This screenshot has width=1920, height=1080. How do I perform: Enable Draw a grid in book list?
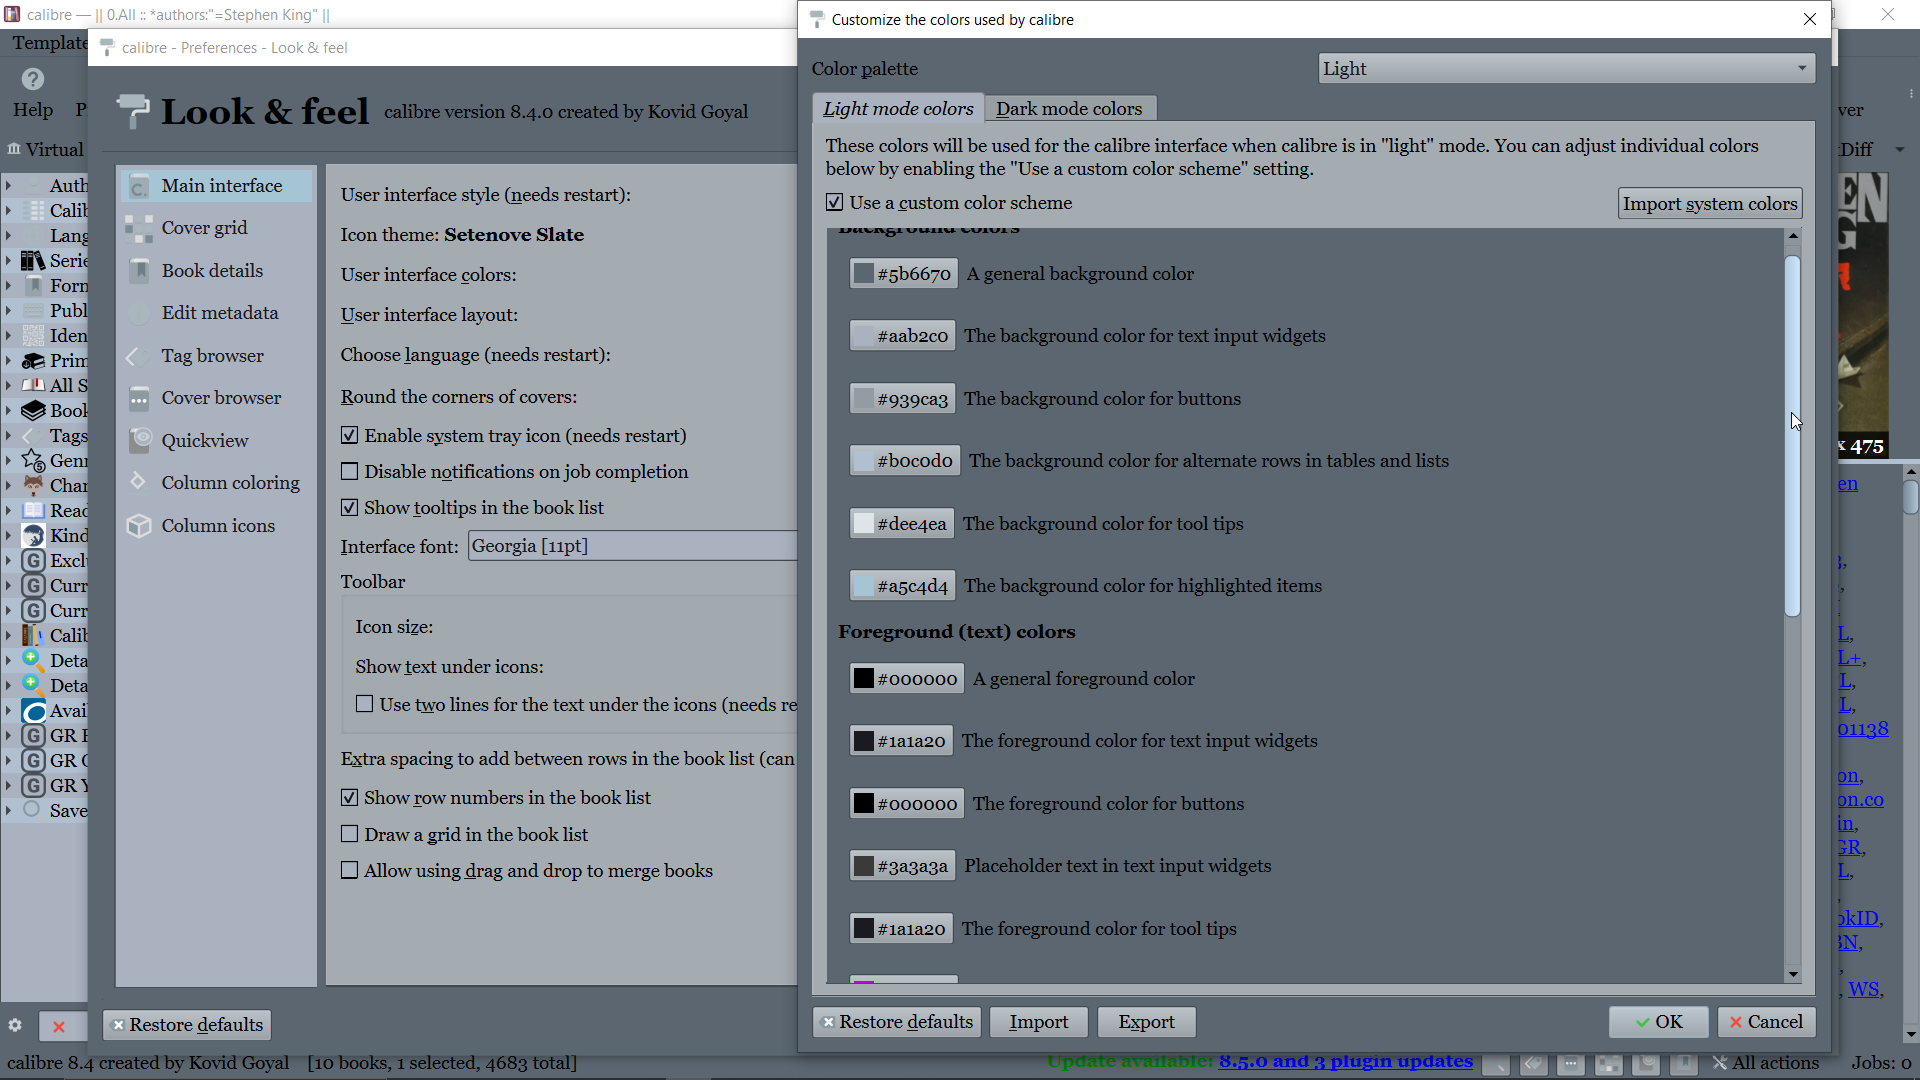(x=350, y=834)
